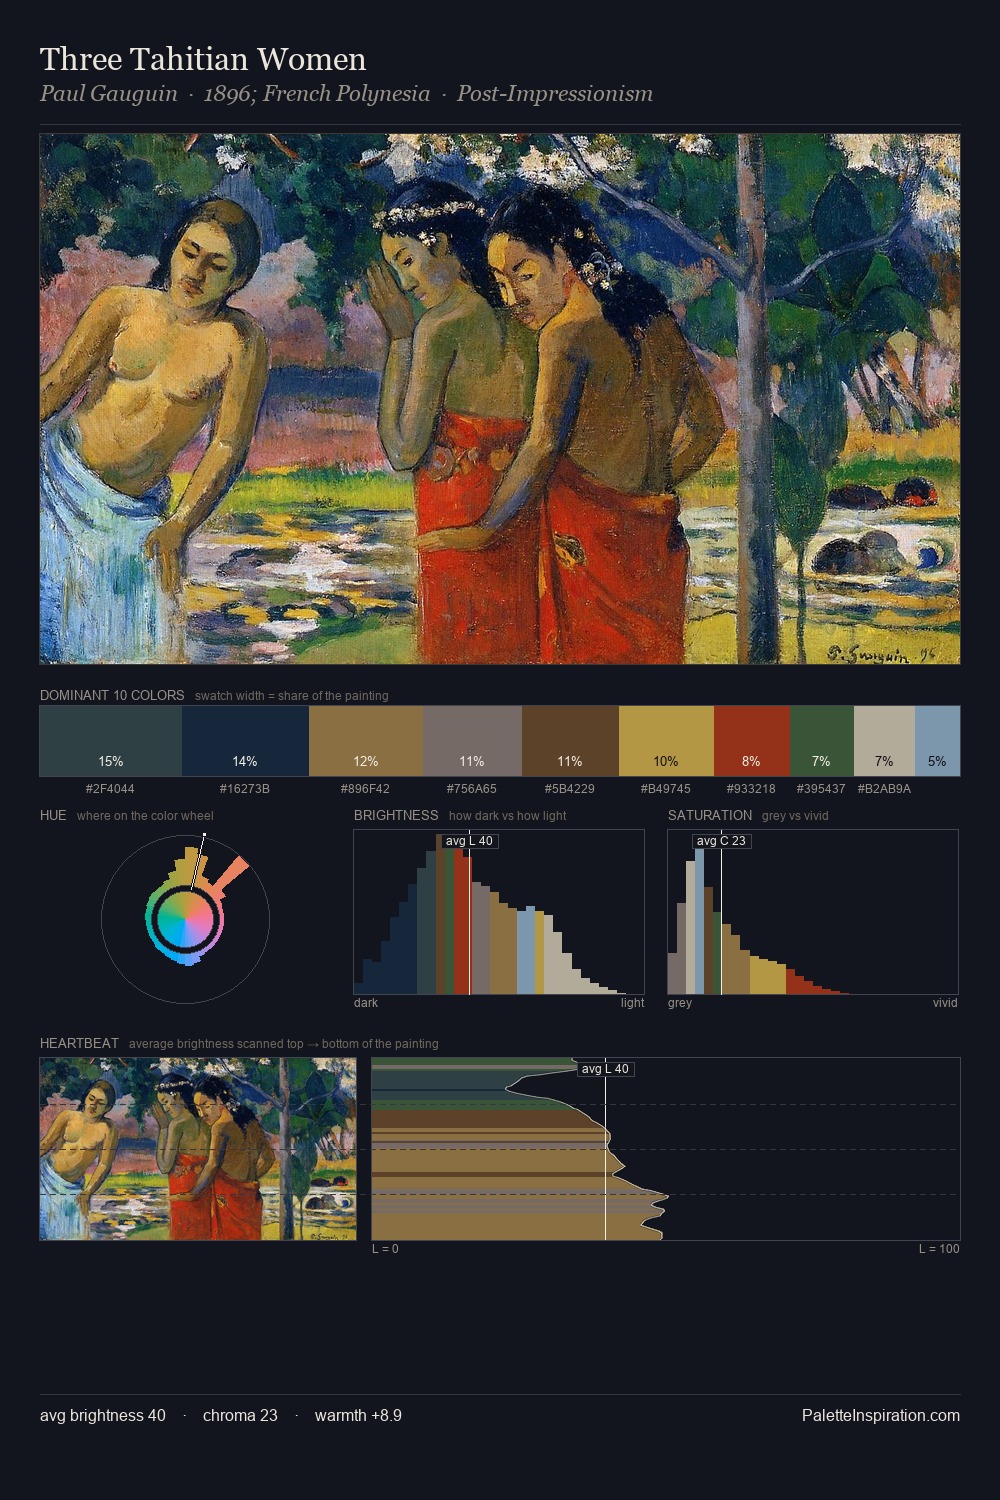Click 'warmth +8.9' in the footer
The width and height of the screenshot is (1000, 1500).
[358, 1415]
